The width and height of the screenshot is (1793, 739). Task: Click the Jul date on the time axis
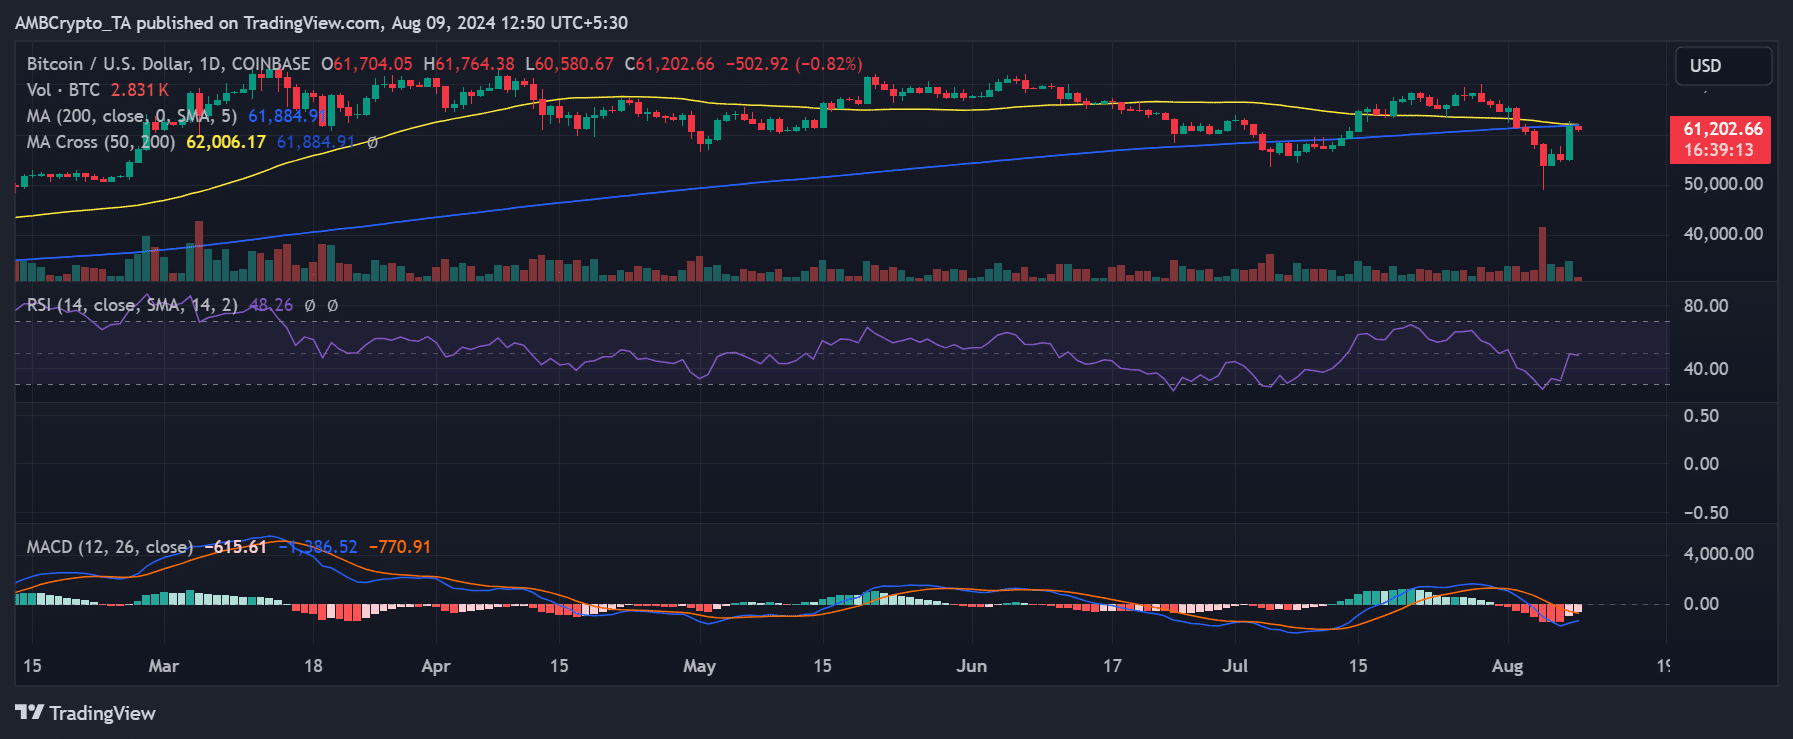pyautogui.click(x=1235, y=666)
